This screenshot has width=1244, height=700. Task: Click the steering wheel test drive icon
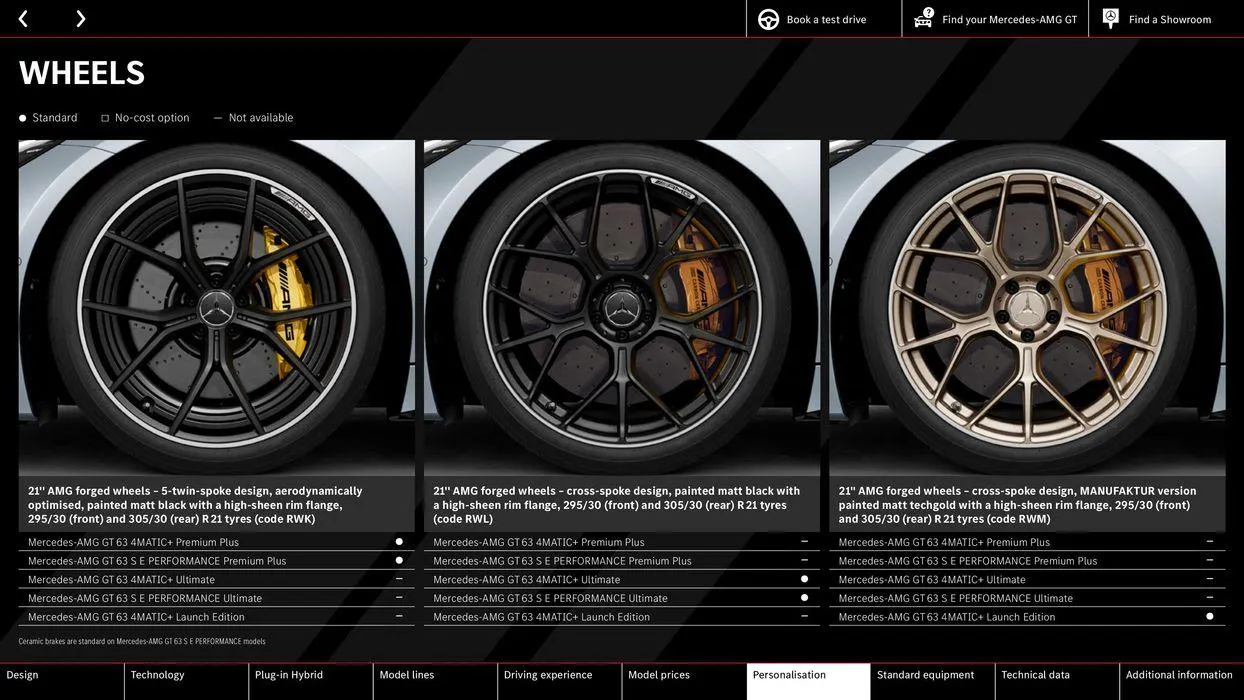click(768, 19)
